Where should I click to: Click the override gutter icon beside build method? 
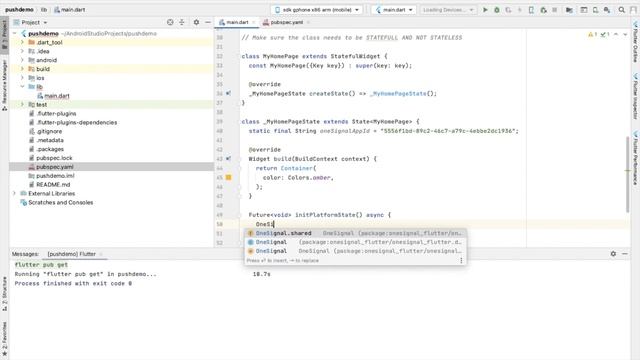click(229, 159)
